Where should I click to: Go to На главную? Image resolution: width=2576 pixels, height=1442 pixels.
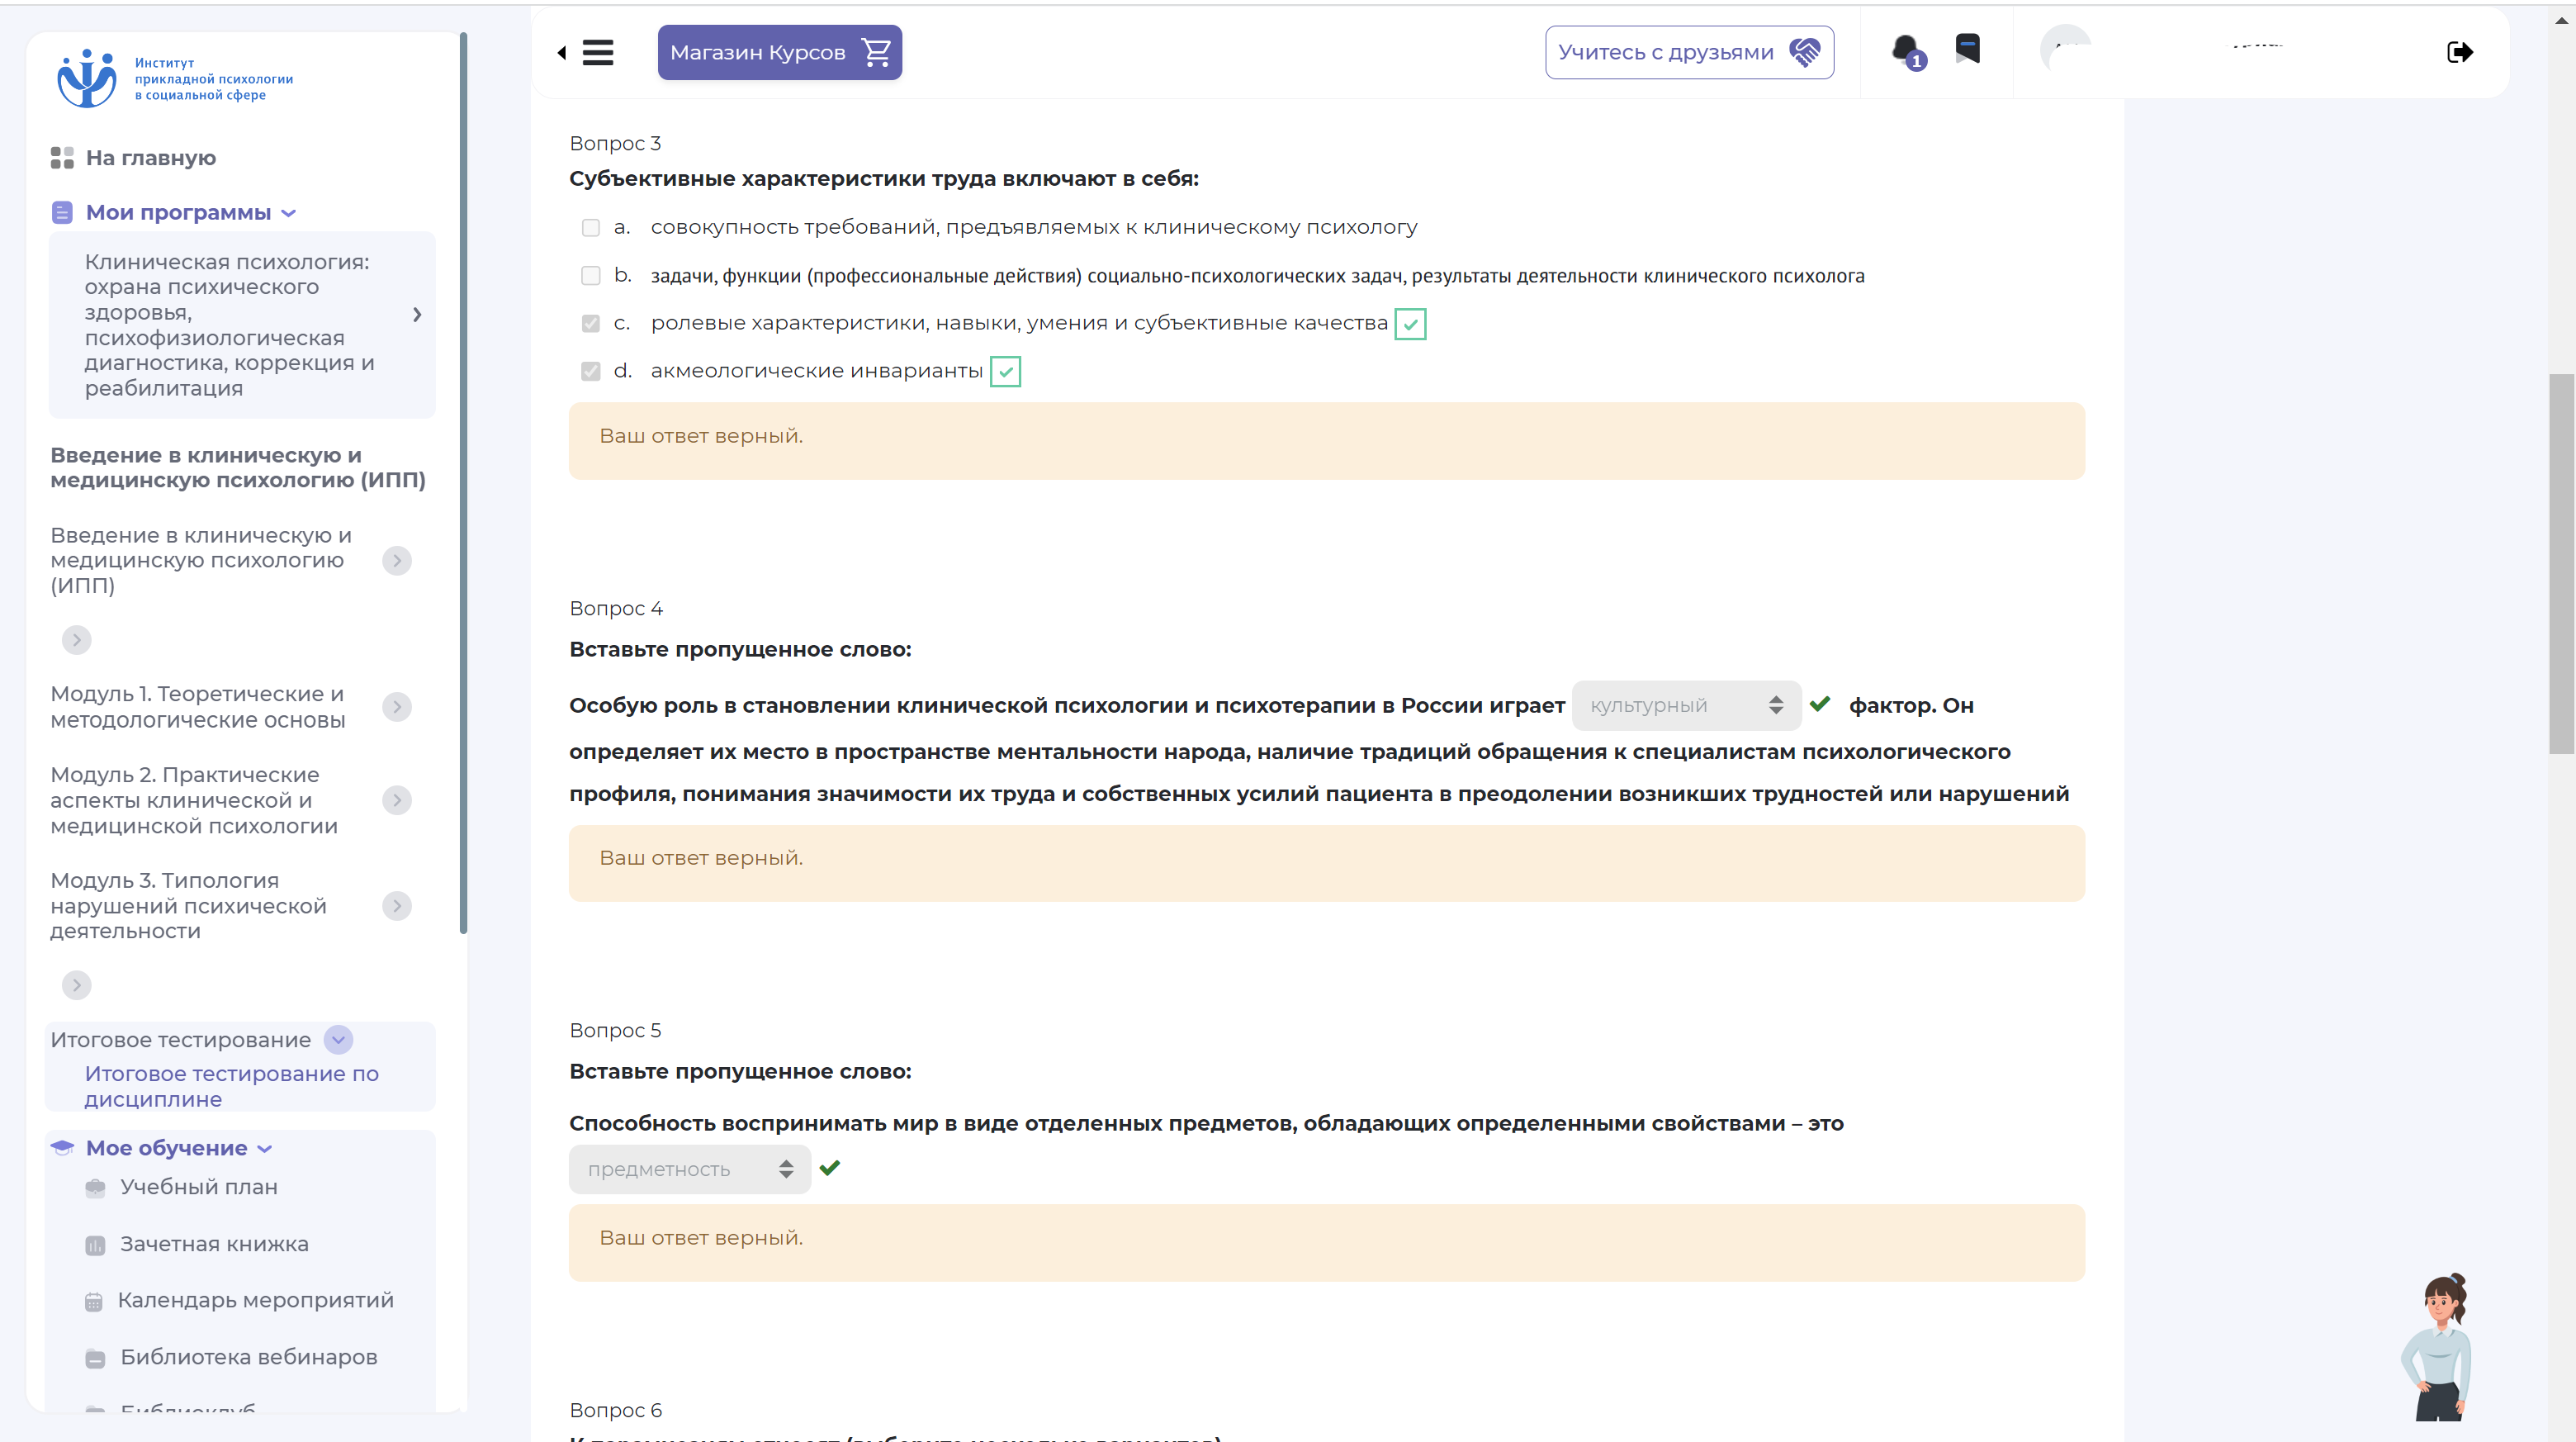151,158
